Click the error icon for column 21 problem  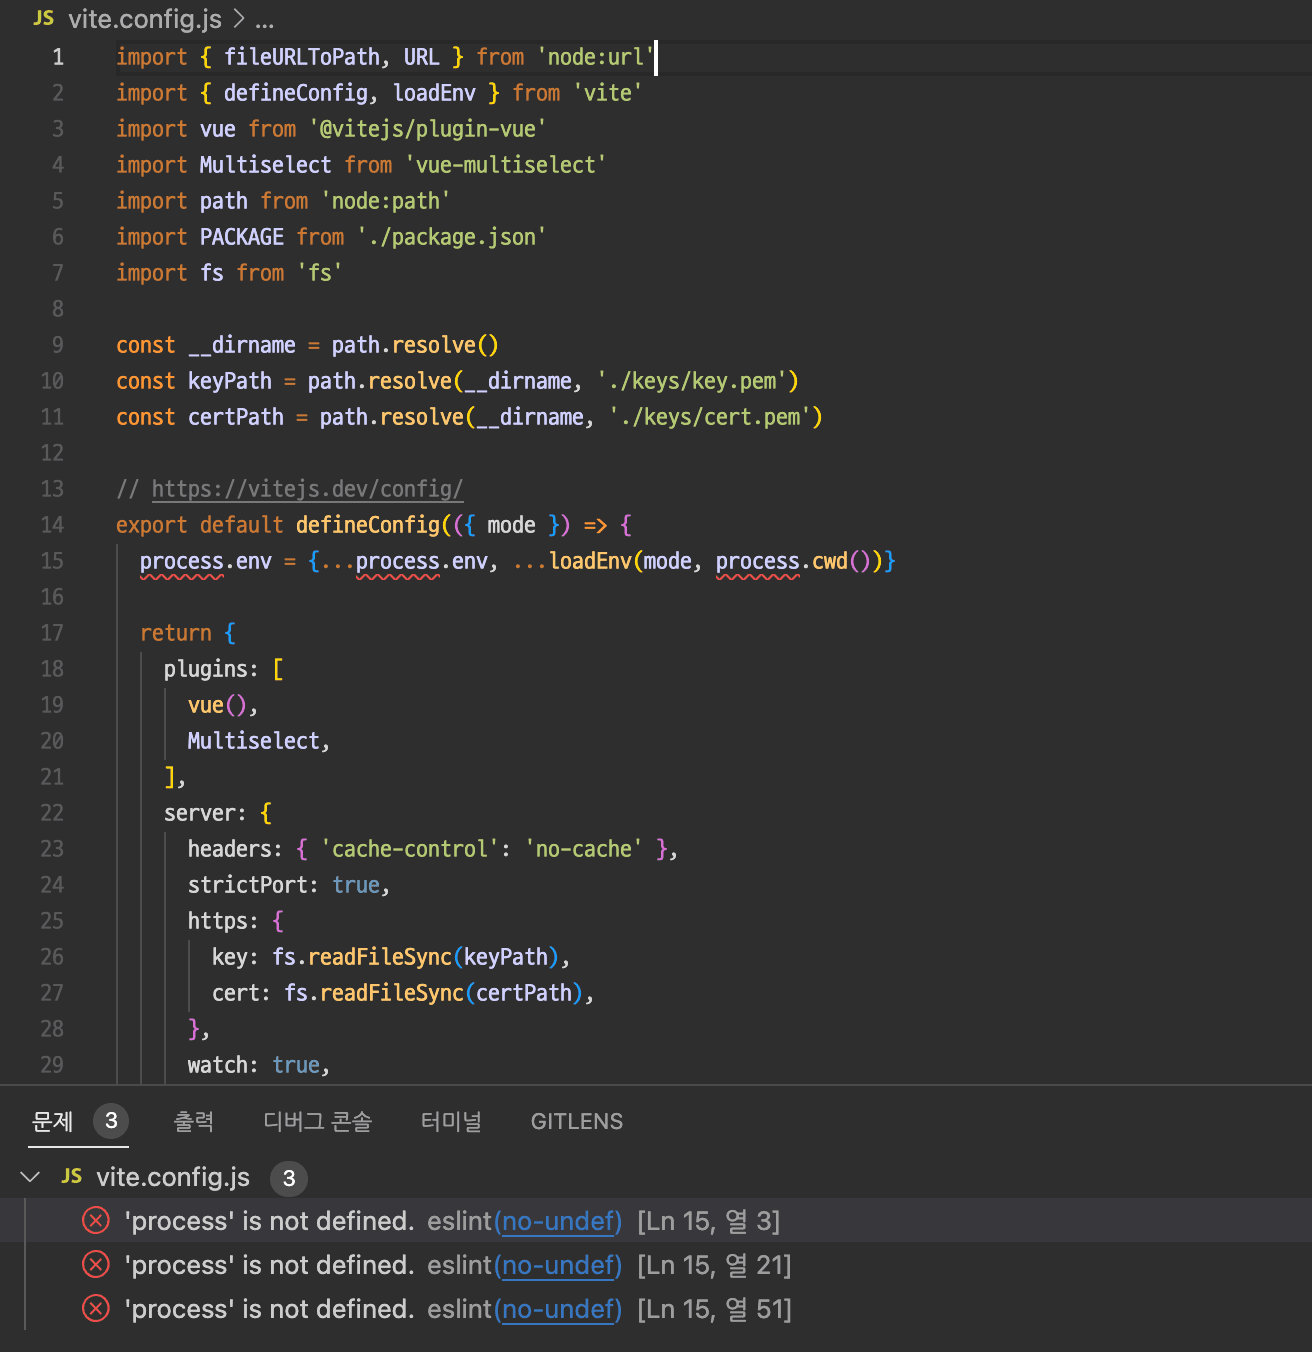[x=96, y=1265]
